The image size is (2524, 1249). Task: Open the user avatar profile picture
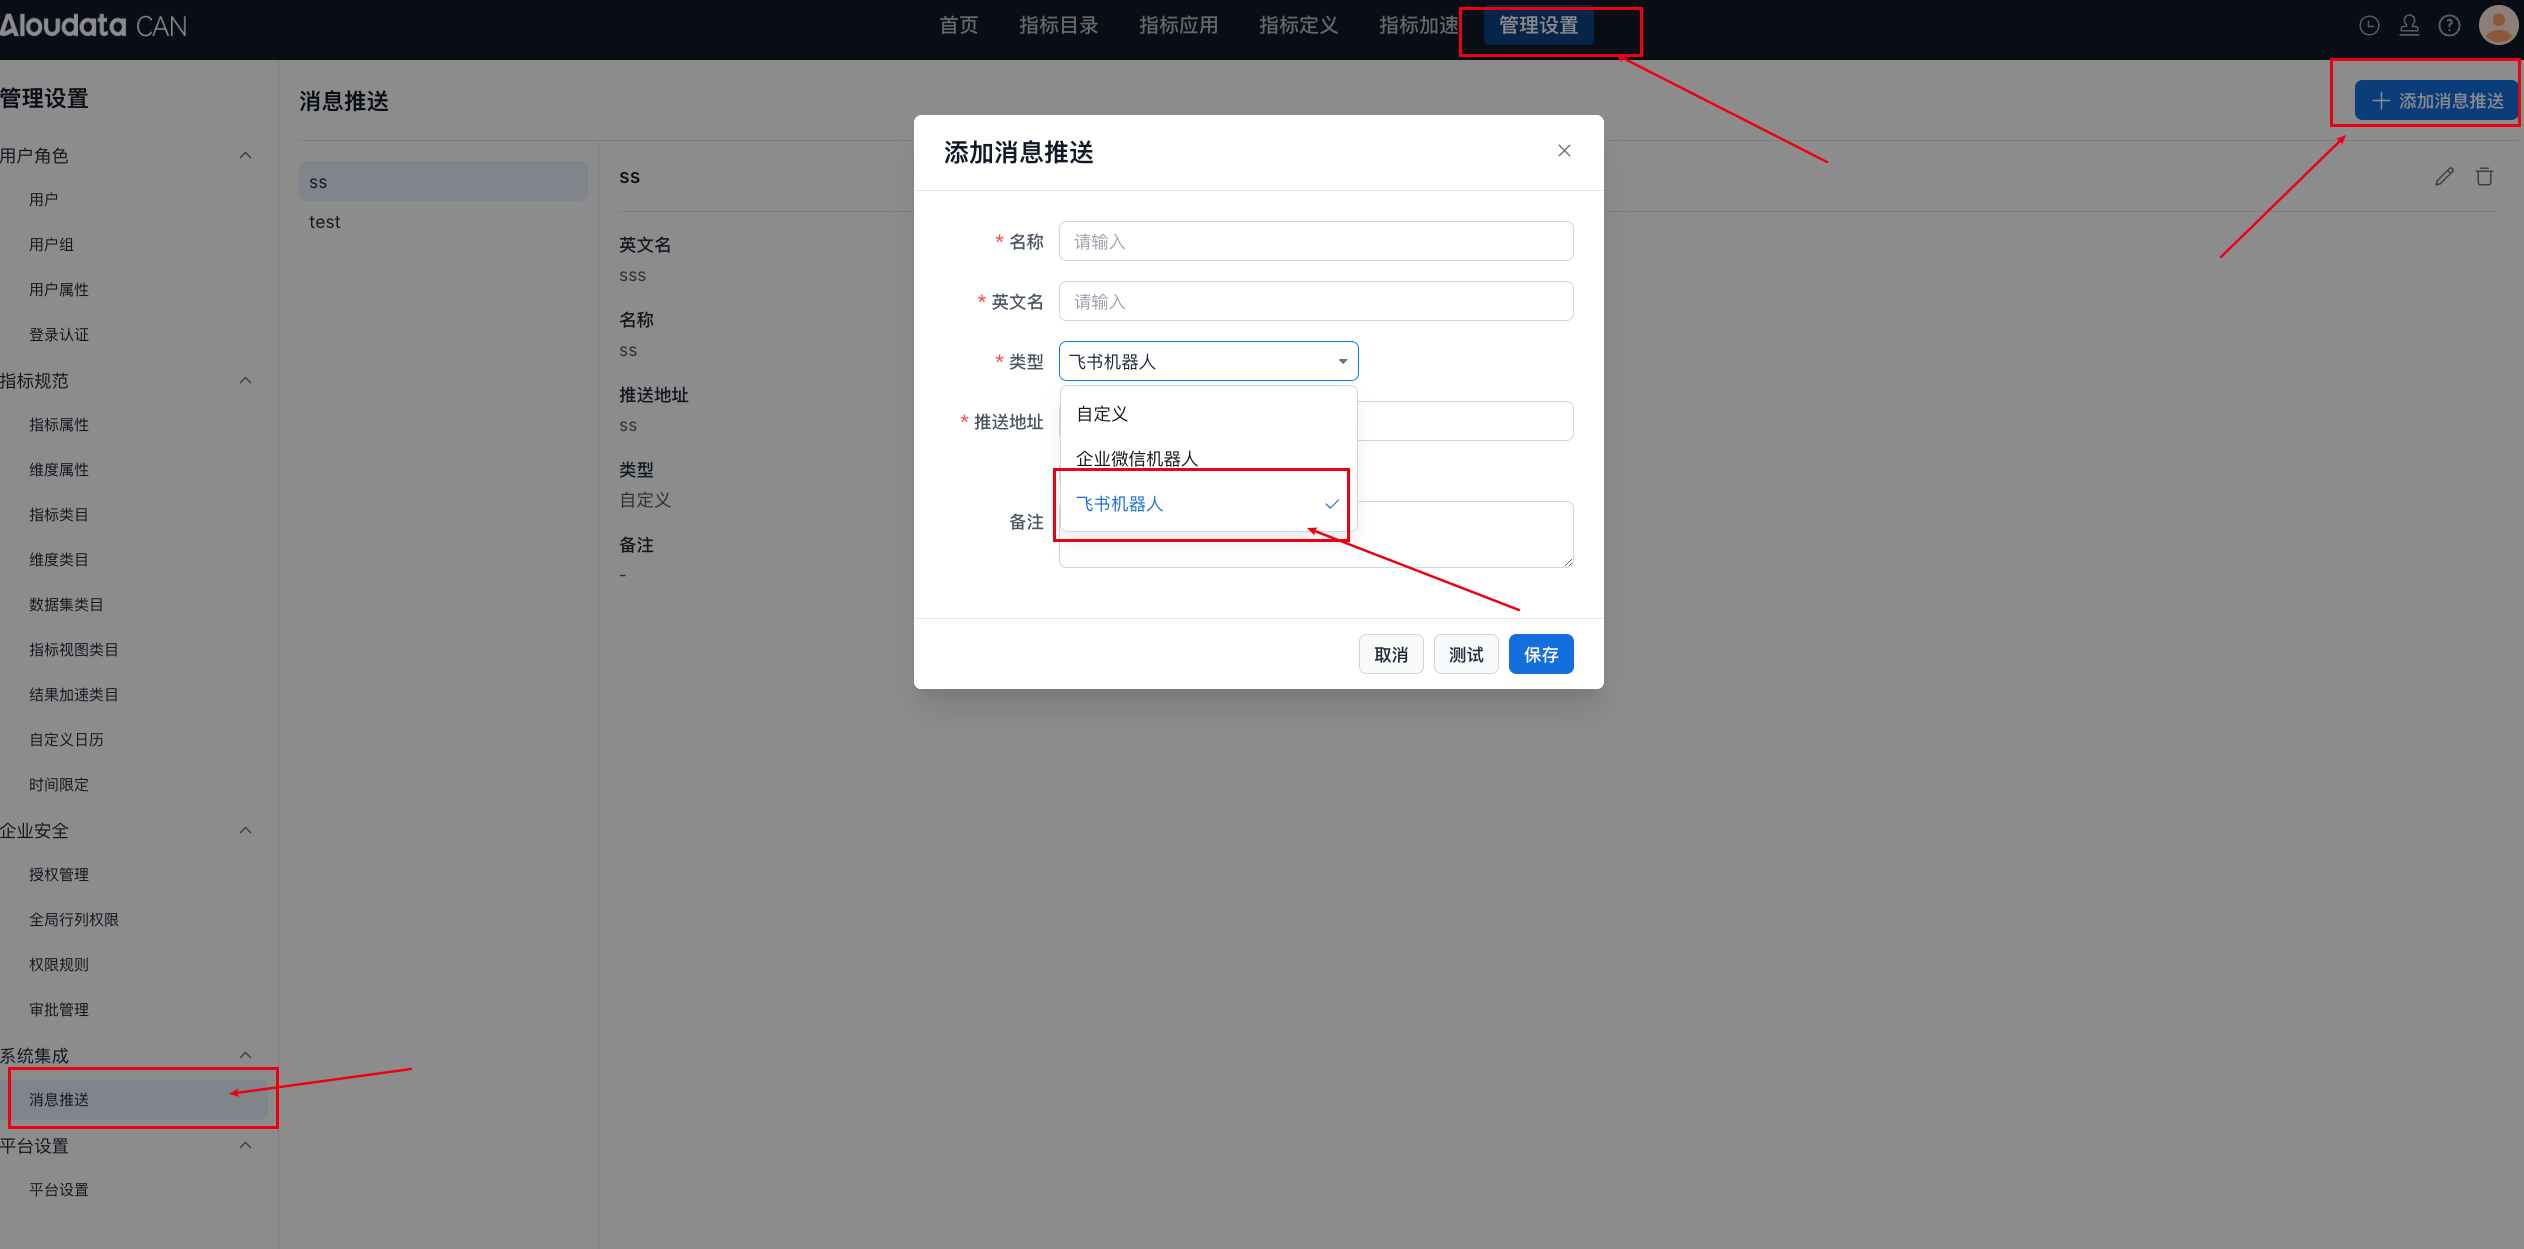pos(2497,25)
